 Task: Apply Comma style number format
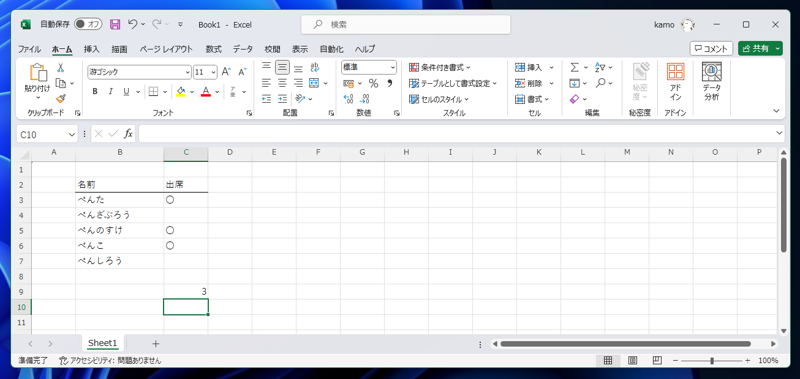(390, 83)
